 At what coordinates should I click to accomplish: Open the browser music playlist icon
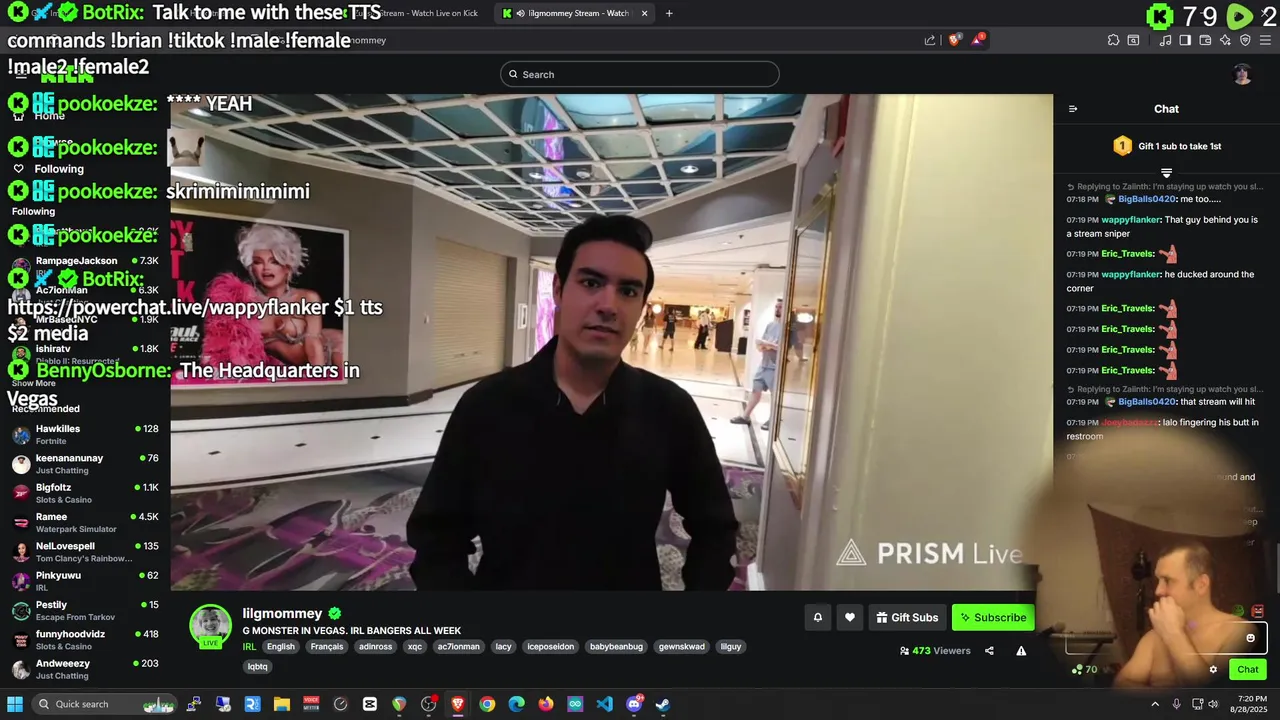pos(1165,40)
